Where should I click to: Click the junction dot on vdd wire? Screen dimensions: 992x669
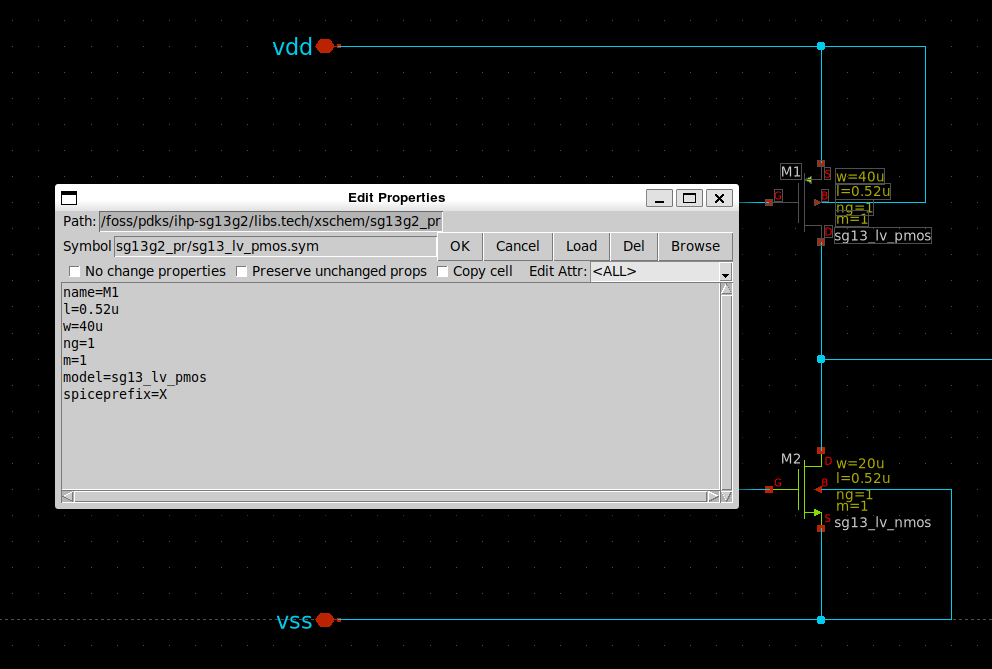tap(821, 46)
